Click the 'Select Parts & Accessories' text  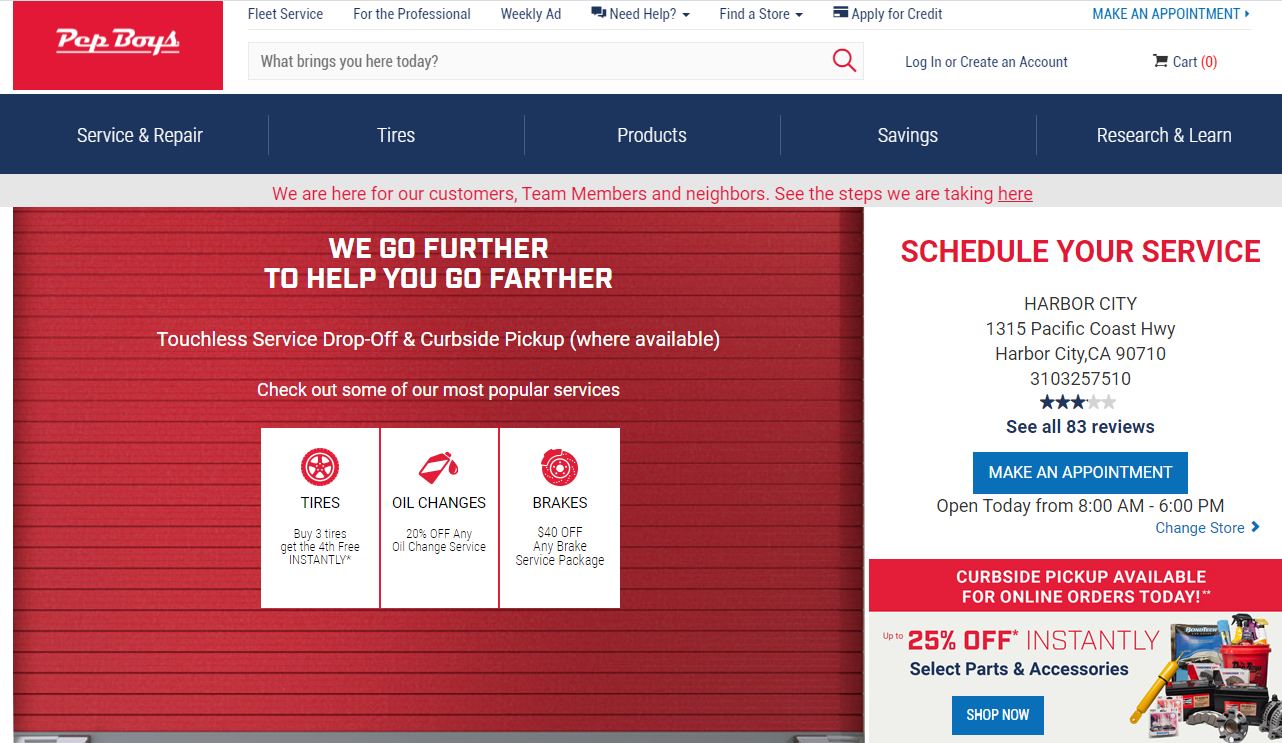tap(1019, 669)
